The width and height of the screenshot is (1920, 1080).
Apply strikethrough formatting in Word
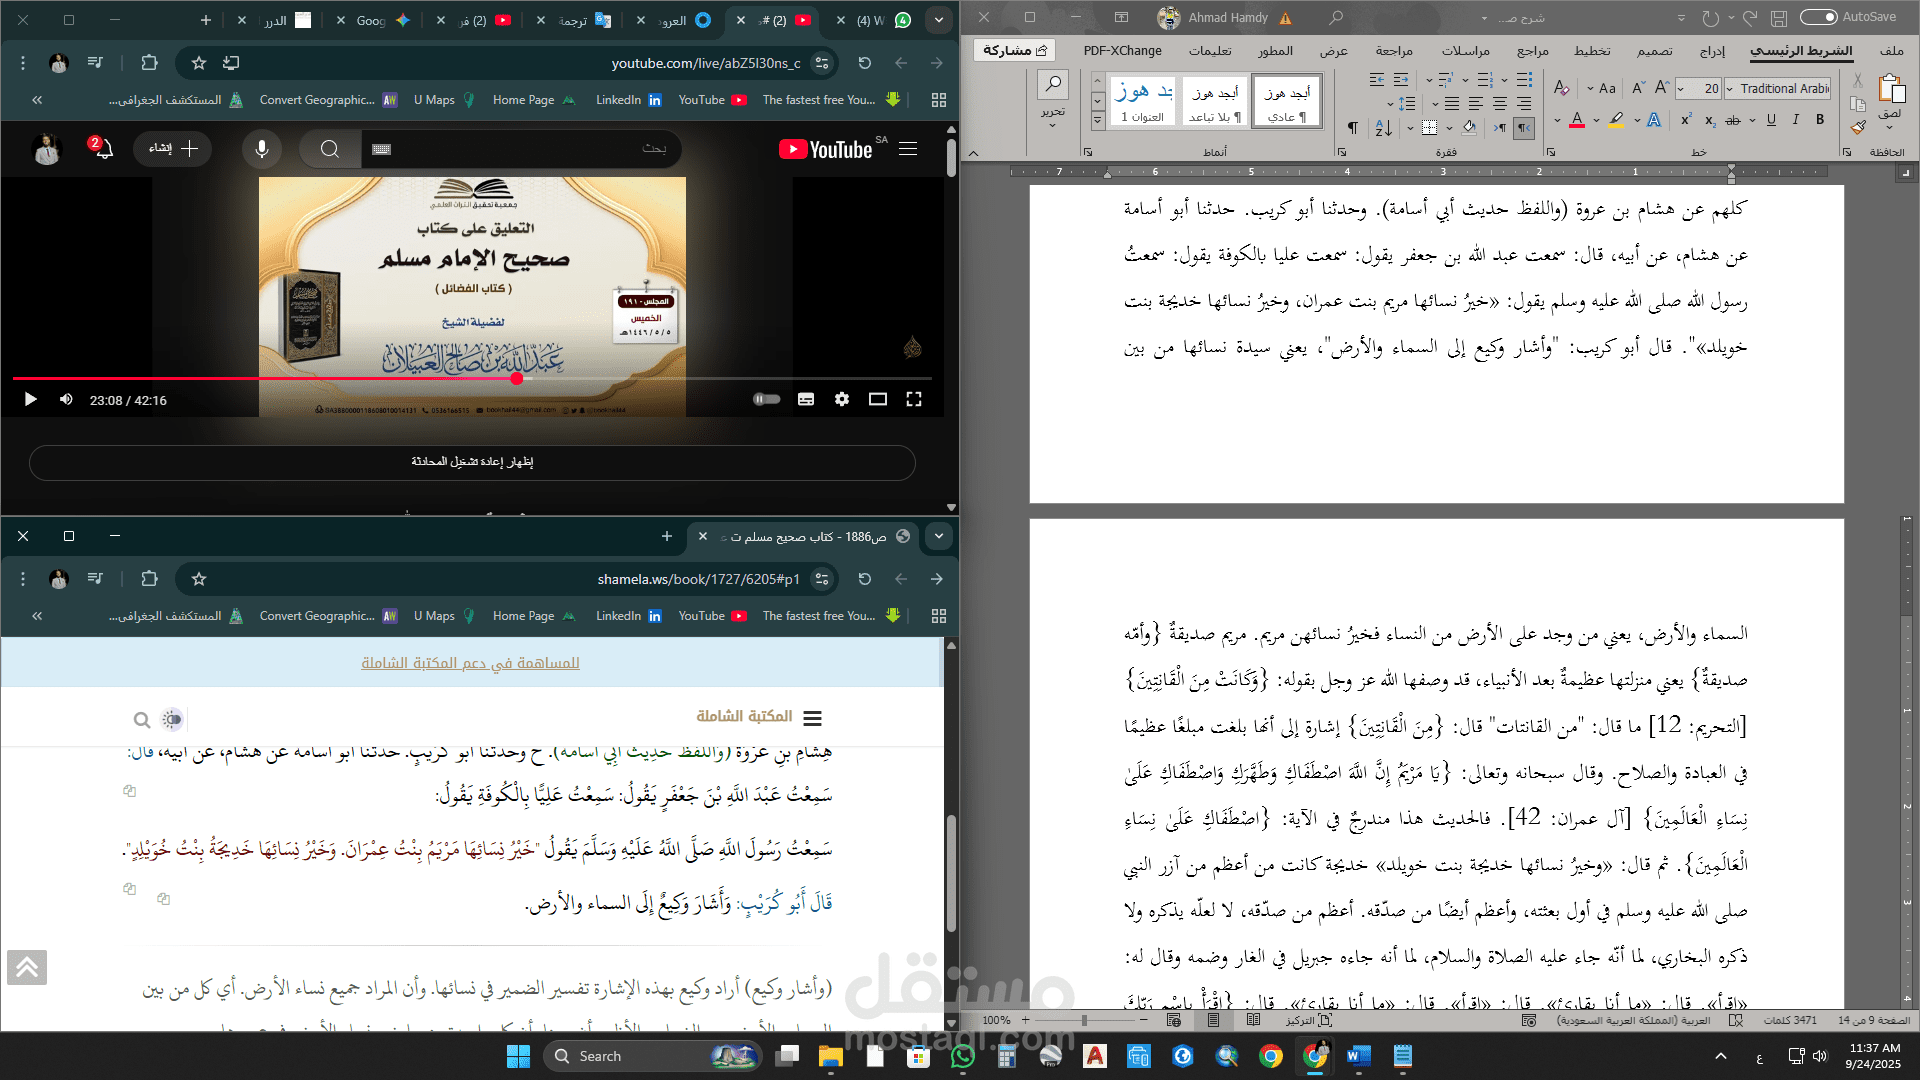pyautogui.click(x=1733, y=120)
